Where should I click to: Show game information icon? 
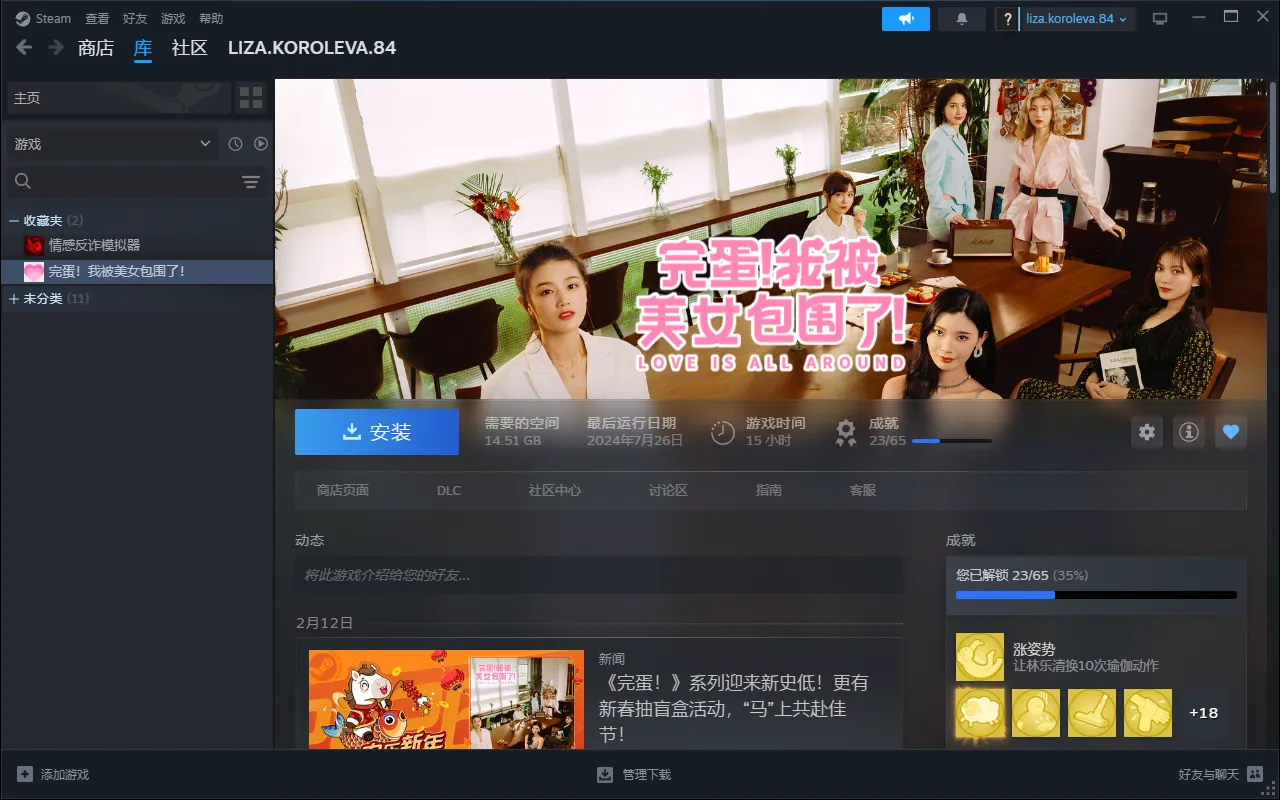click(x=1188, y=432)
